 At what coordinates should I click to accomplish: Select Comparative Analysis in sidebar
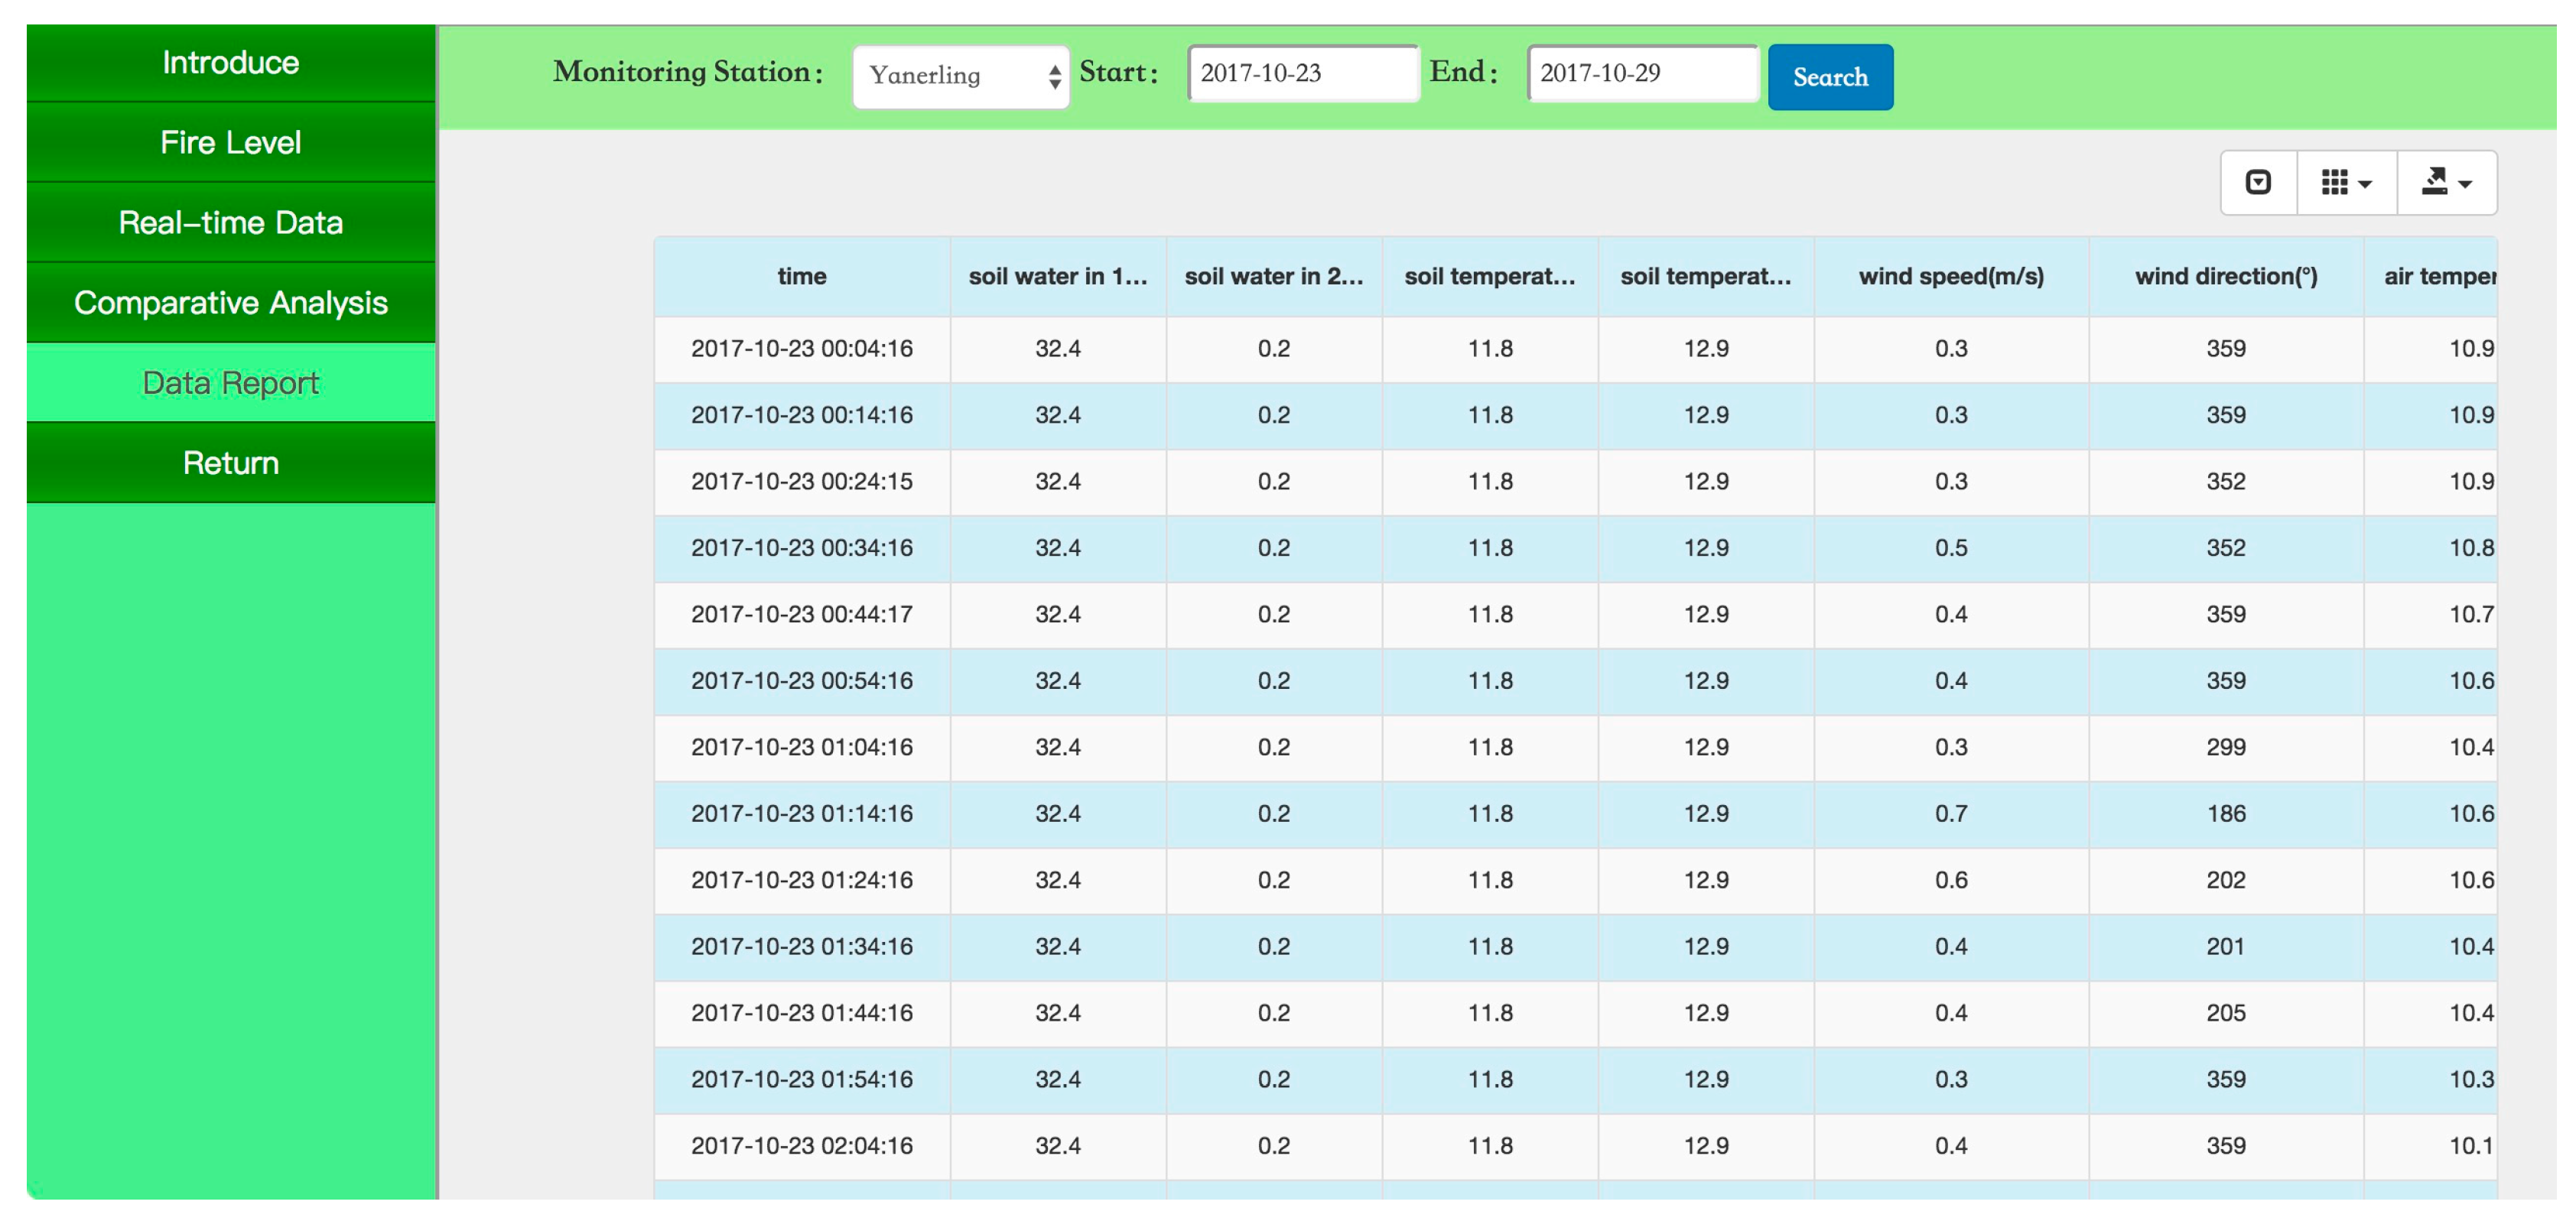click(x=230, y=302)
